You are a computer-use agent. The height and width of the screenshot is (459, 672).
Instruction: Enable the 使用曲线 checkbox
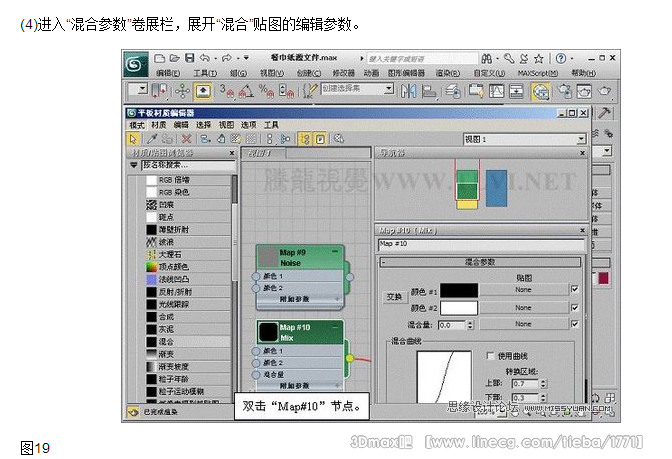(x=490, y=356)
